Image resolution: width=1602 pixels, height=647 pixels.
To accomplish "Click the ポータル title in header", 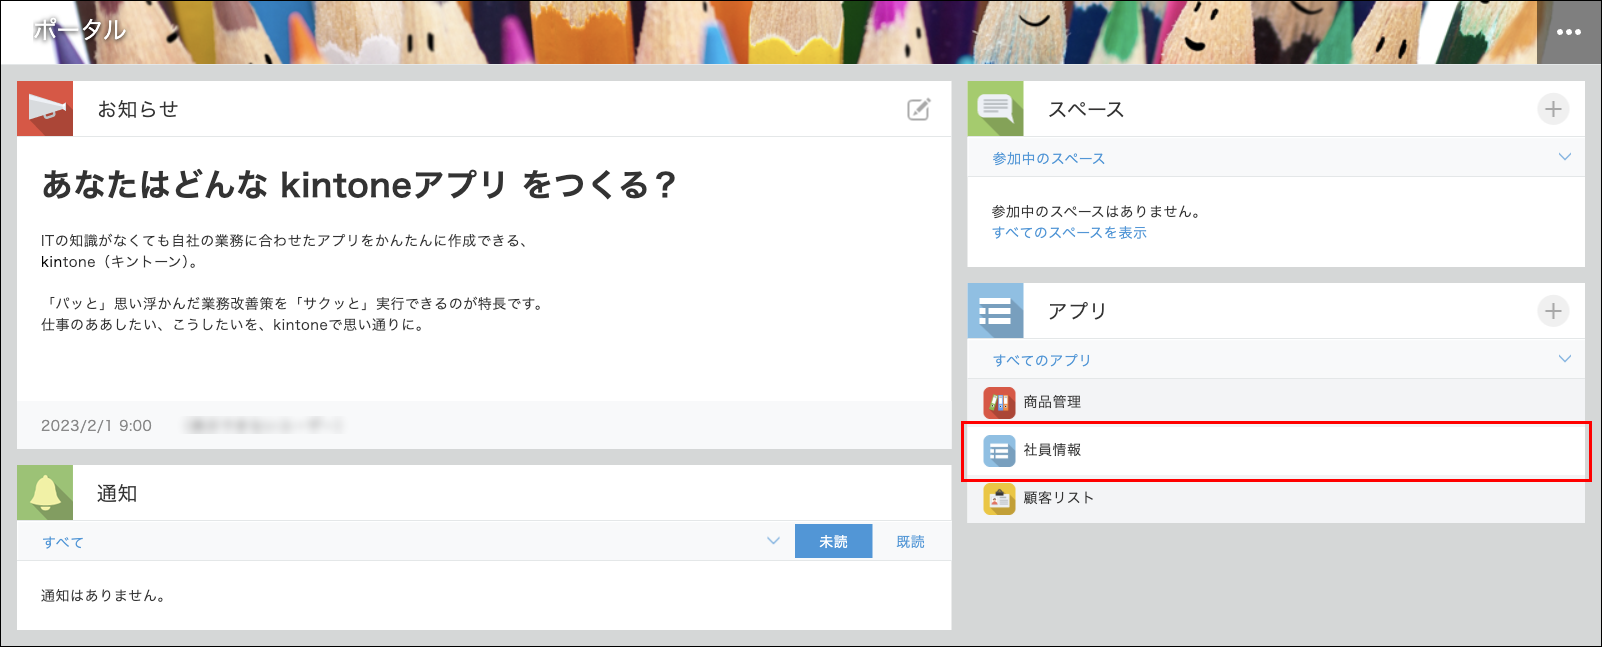I will [80, 30].
